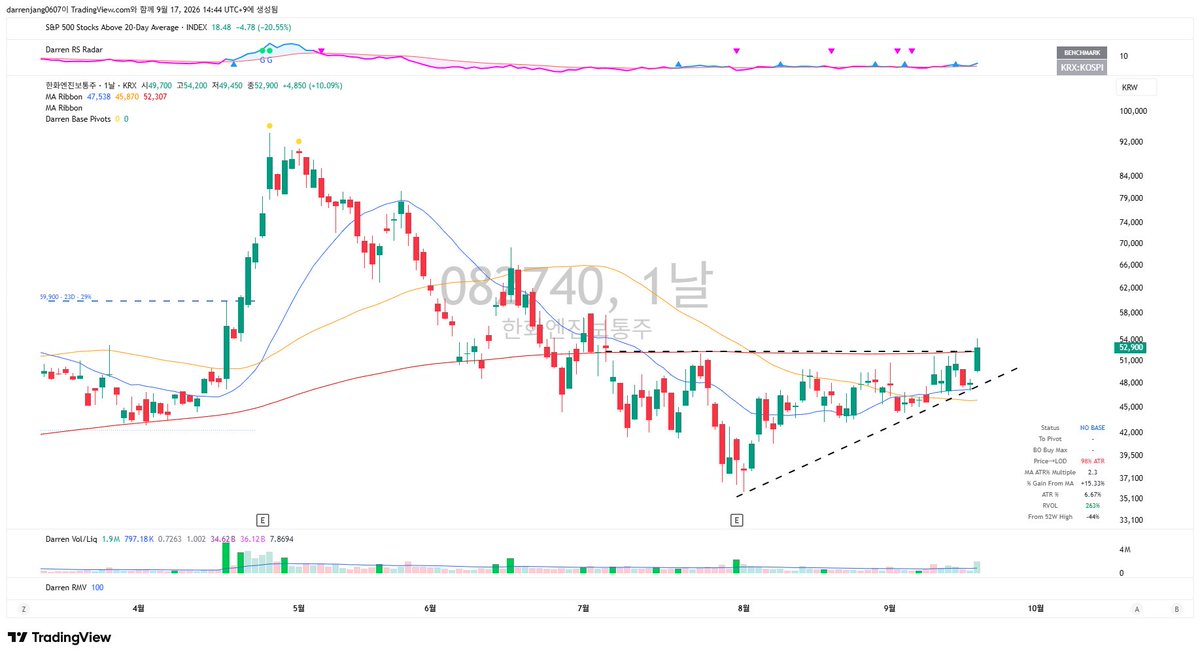Click the current price label 52,900 on axis
Image resolution: width=1200 pixels, height=657 pixels.
pos(1131,348)
